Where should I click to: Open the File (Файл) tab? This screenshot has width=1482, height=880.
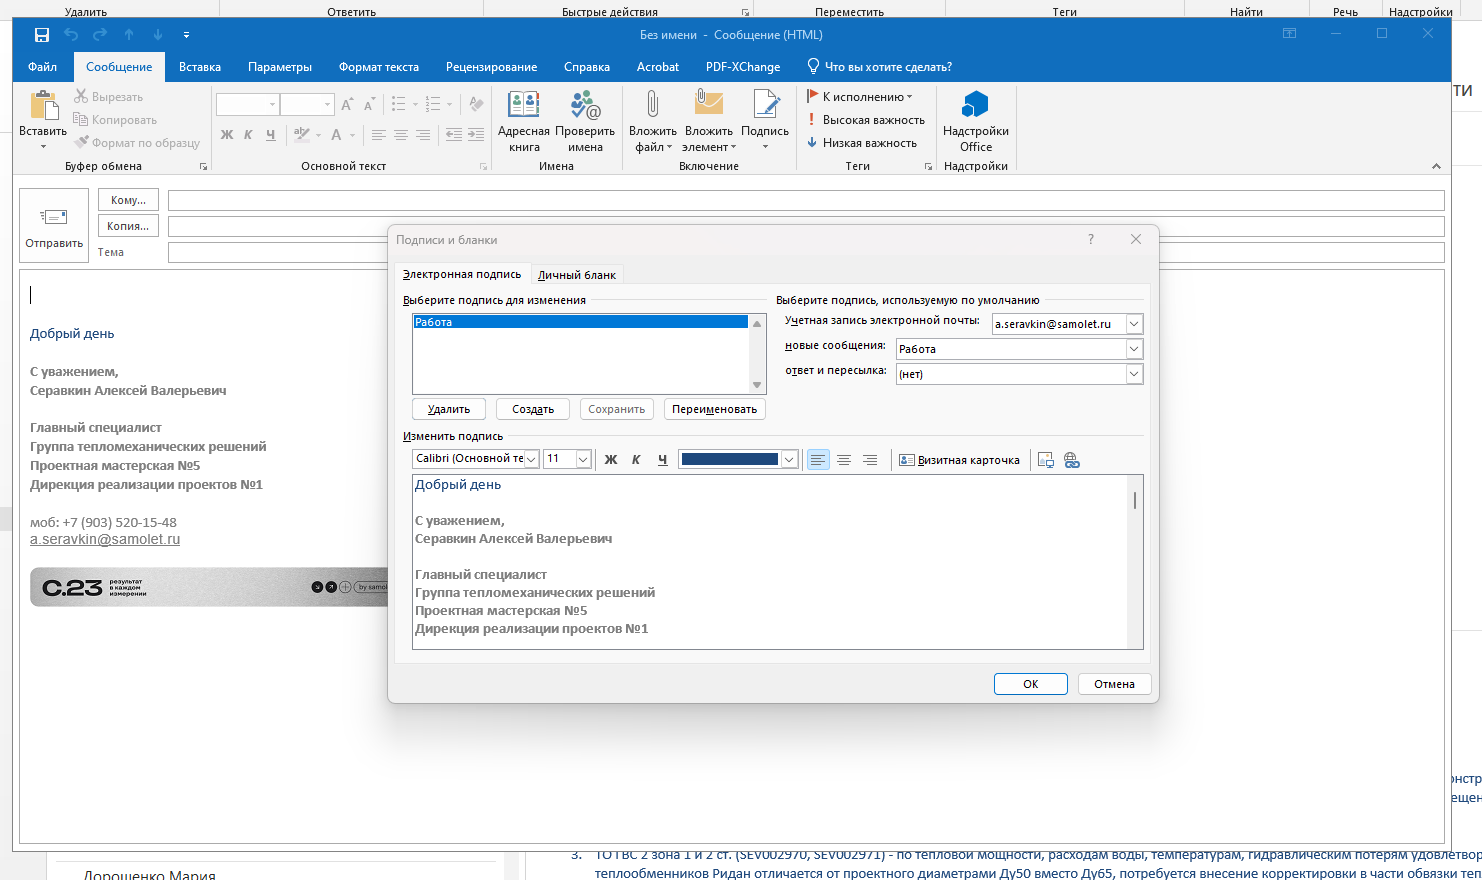(43, 67)
